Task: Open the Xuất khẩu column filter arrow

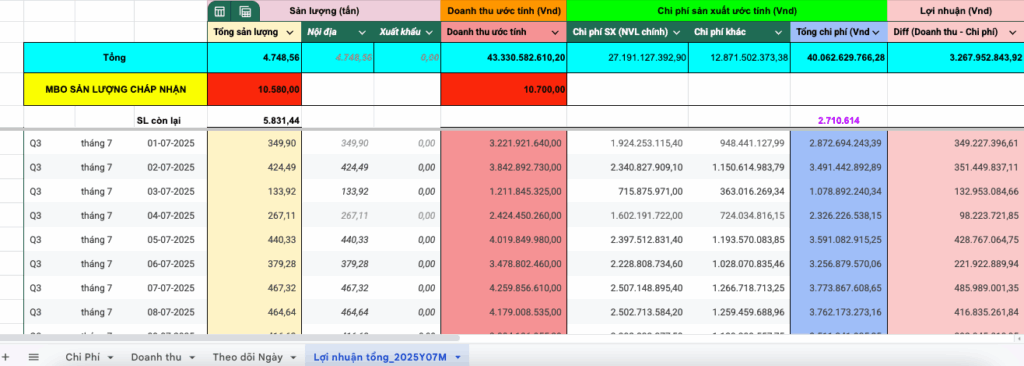Action: (x=429, y=32)
